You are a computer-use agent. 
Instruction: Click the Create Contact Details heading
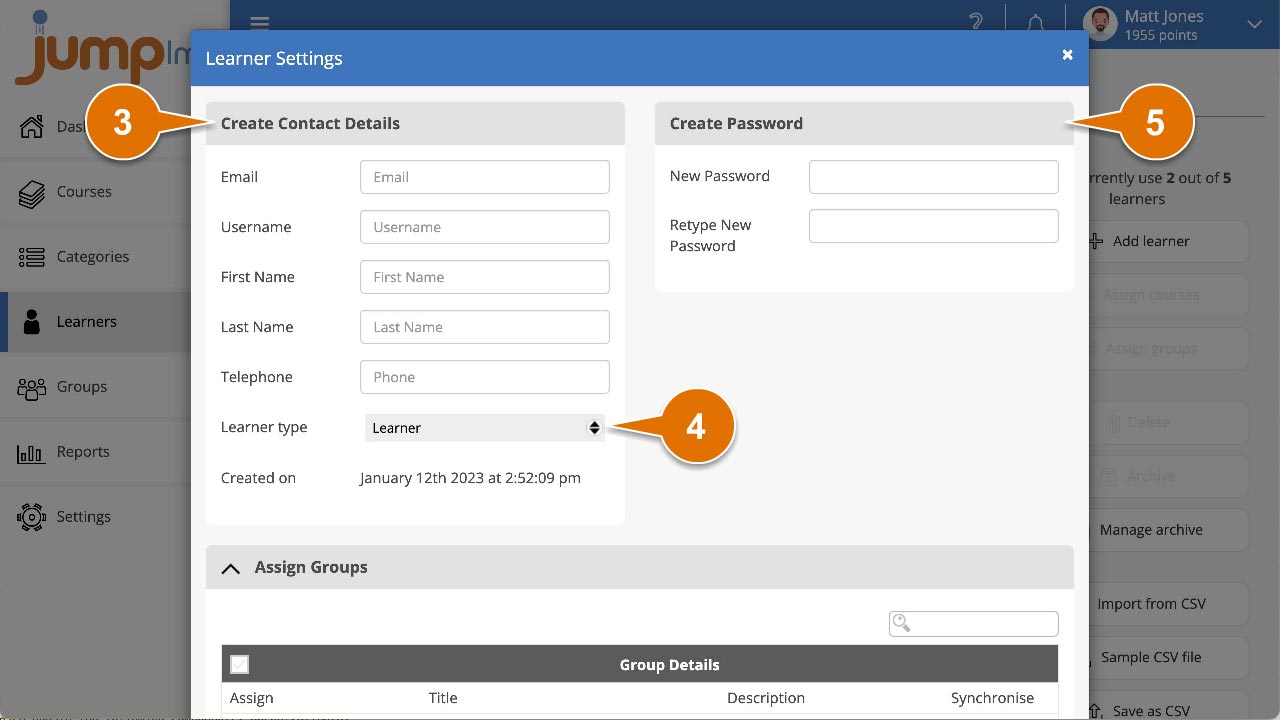click(x=310, y=123)
